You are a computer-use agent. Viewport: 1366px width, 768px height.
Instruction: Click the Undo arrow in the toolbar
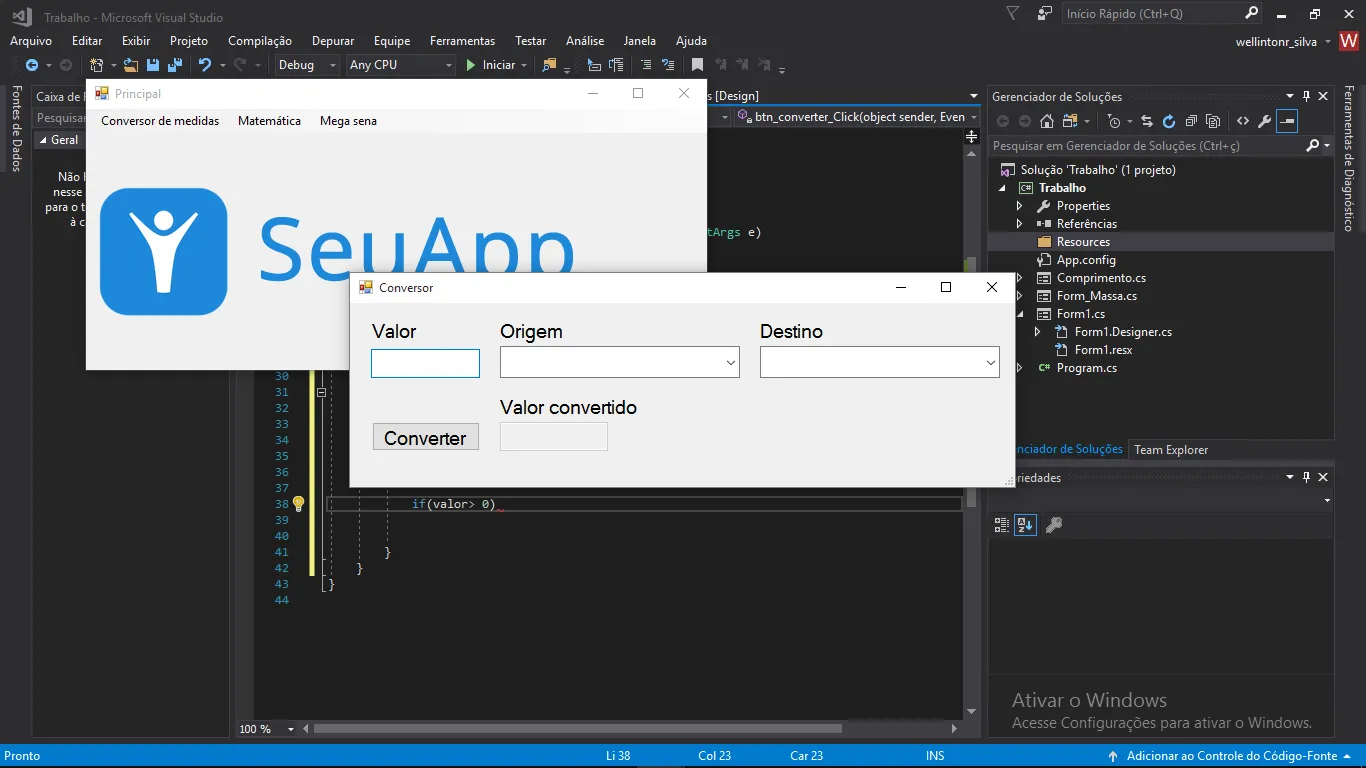(x=204, y=65)
